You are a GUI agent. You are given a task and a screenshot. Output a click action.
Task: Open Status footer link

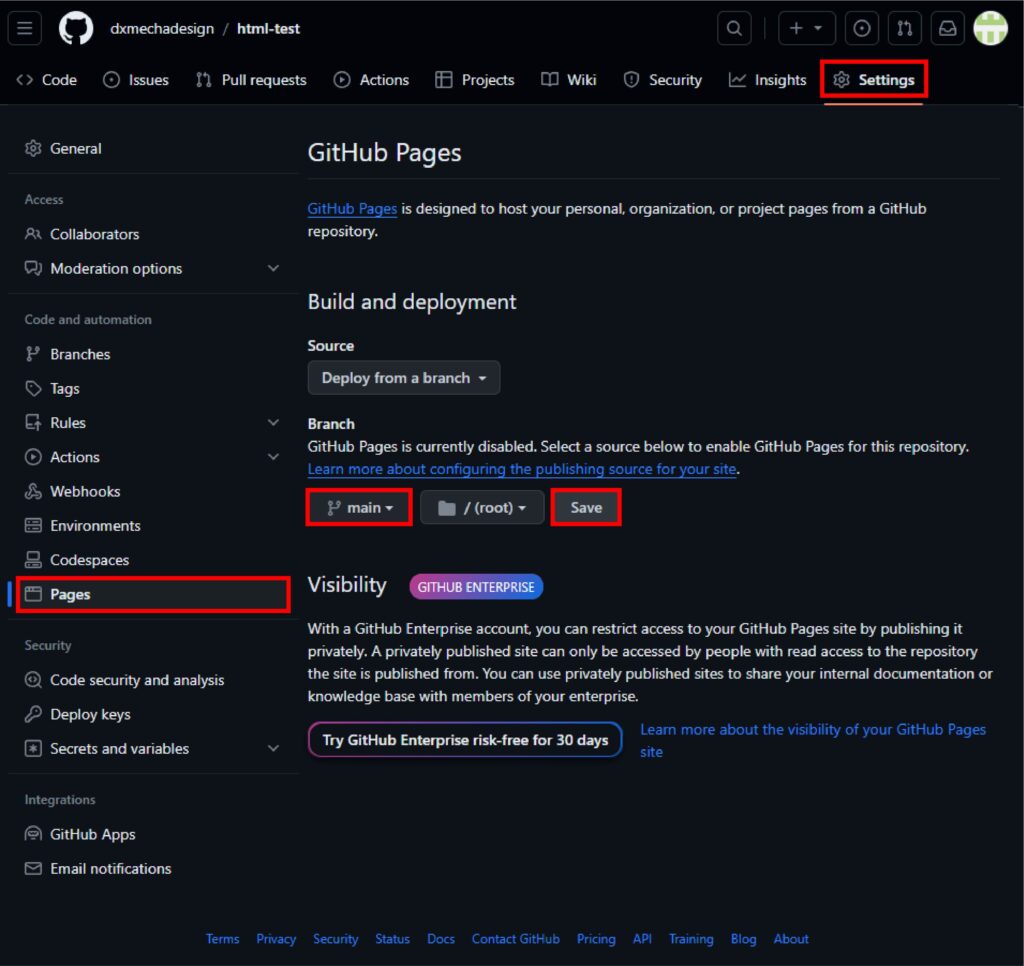[x=392, y=939]
